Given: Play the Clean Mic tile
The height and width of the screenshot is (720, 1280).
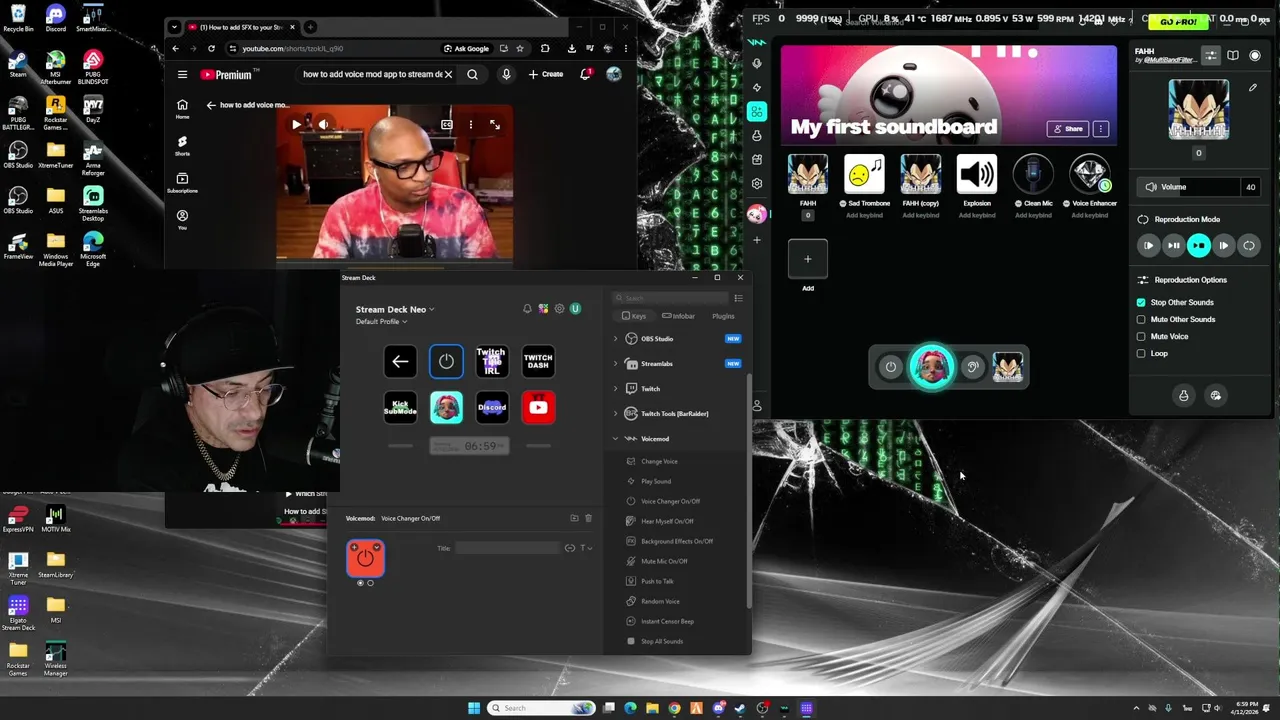Looking at the screenshot, I should 1033,175.
